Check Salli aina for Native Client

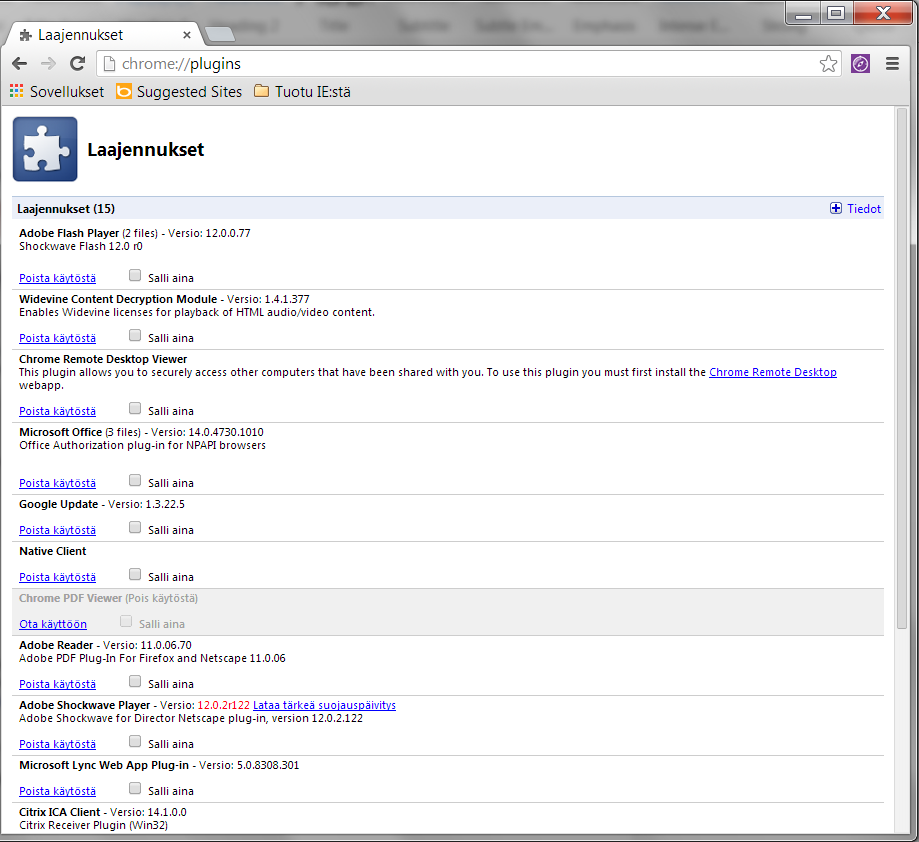[135, 574]
